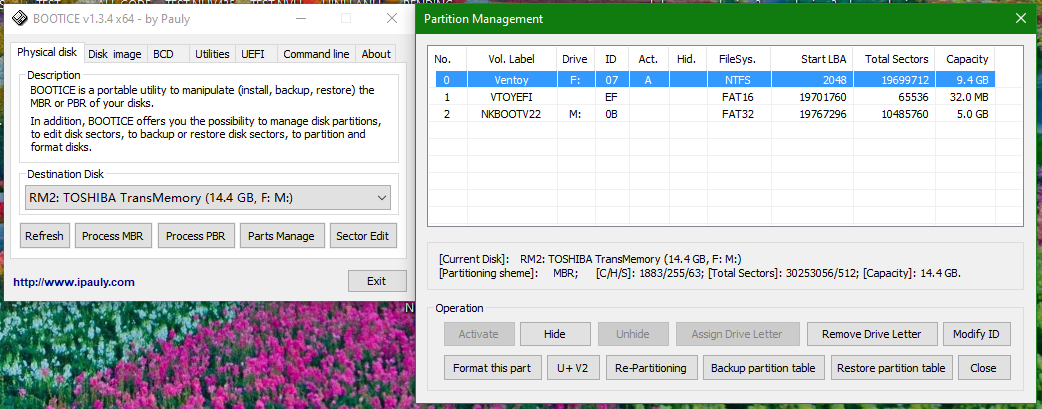
Task: Click the Refresh button
Action: [x=44, y=236]
